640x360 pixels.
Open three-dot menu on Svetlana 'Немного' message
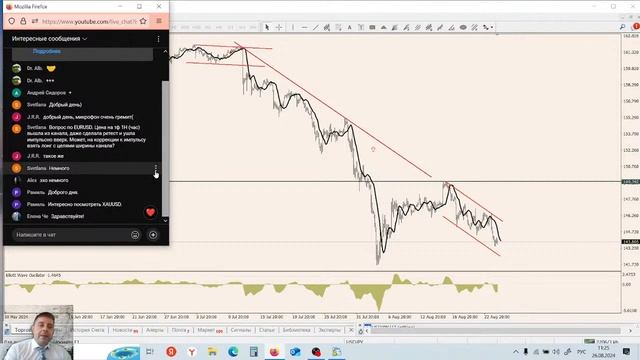[x=156, y=168]
